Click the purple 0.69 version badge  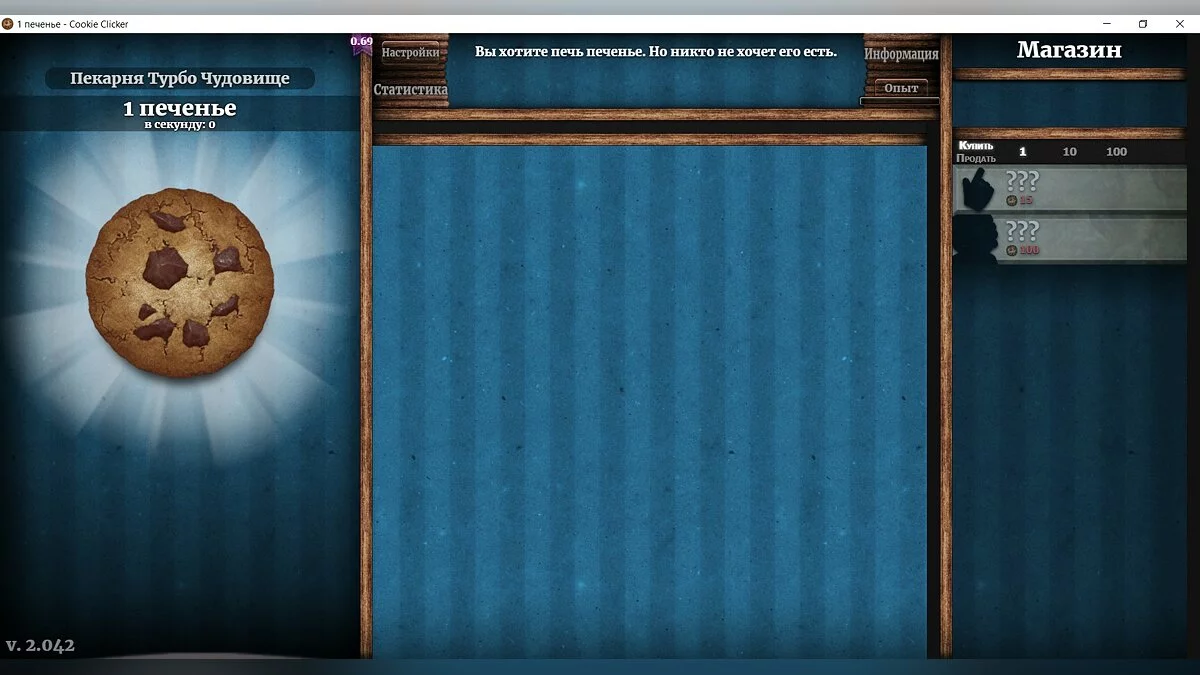pyautogui.click(x=361, y=45)
